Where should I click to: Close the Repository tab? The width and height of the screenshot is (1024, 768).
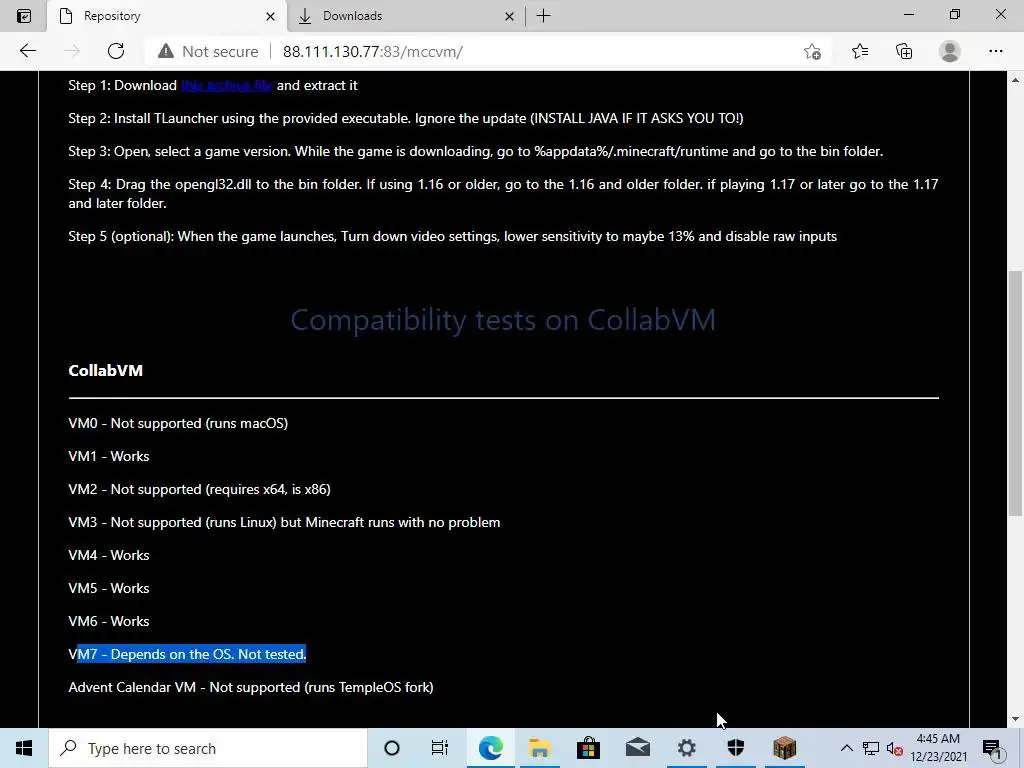pos(270,16)
